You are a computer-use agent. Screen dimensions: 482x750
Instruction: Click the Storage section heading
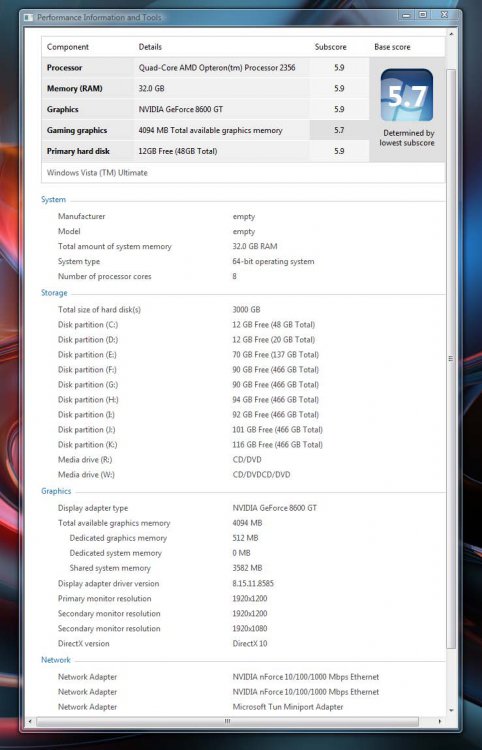(x=54, y=293)
